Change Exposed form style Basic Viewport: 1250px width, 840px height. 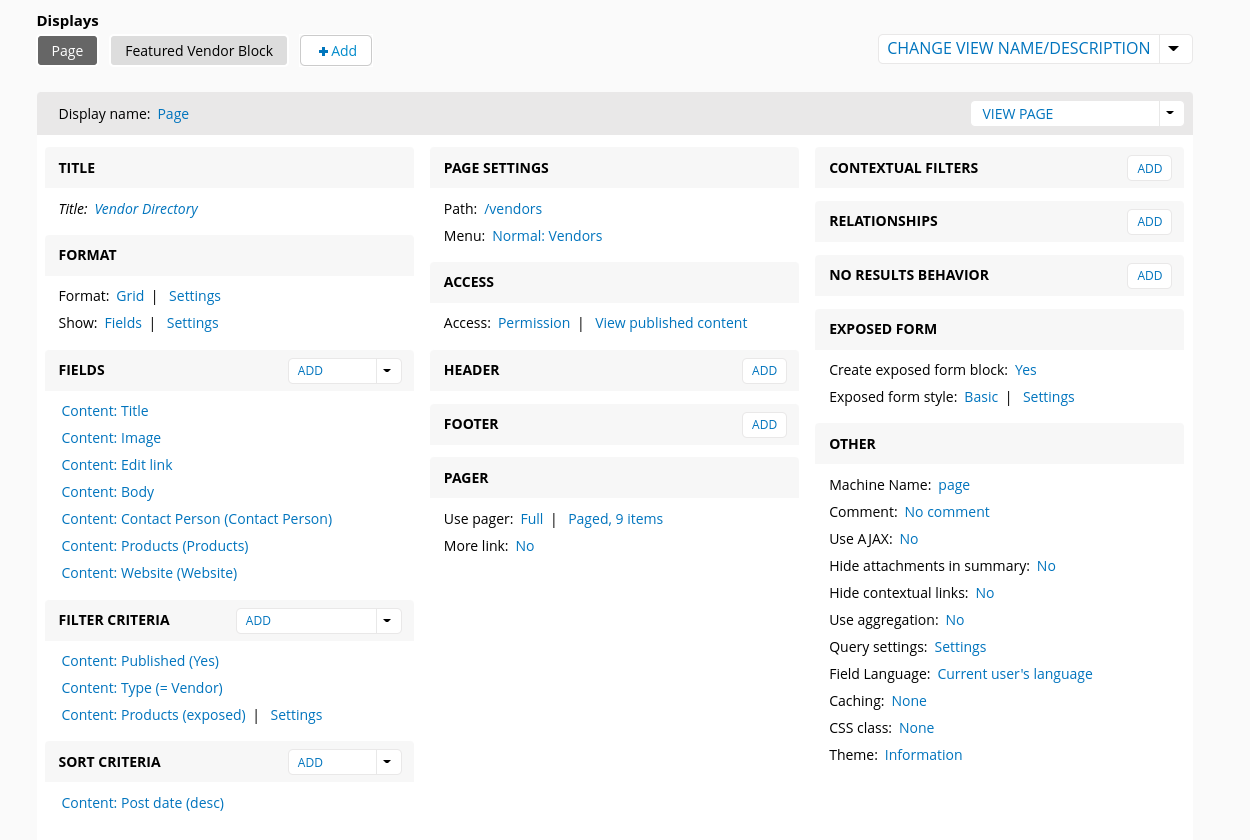pos(981,397)
